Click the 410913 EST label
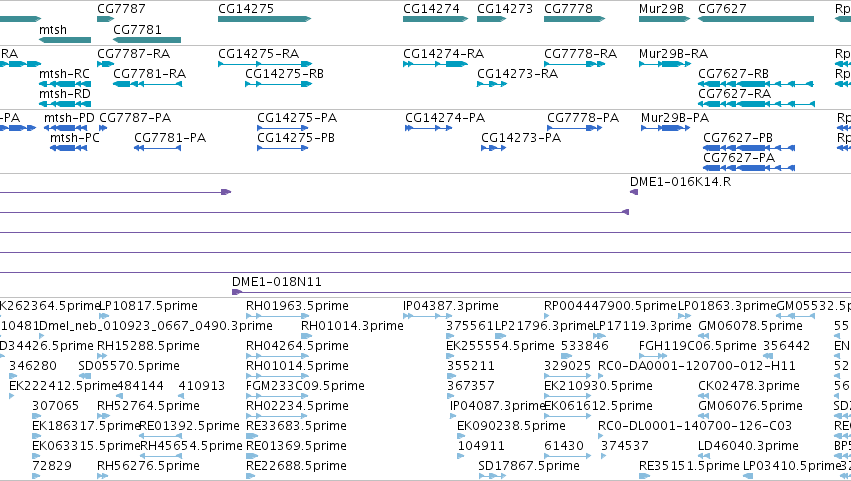This screenshot has width=851, height=481. [202, 386]
